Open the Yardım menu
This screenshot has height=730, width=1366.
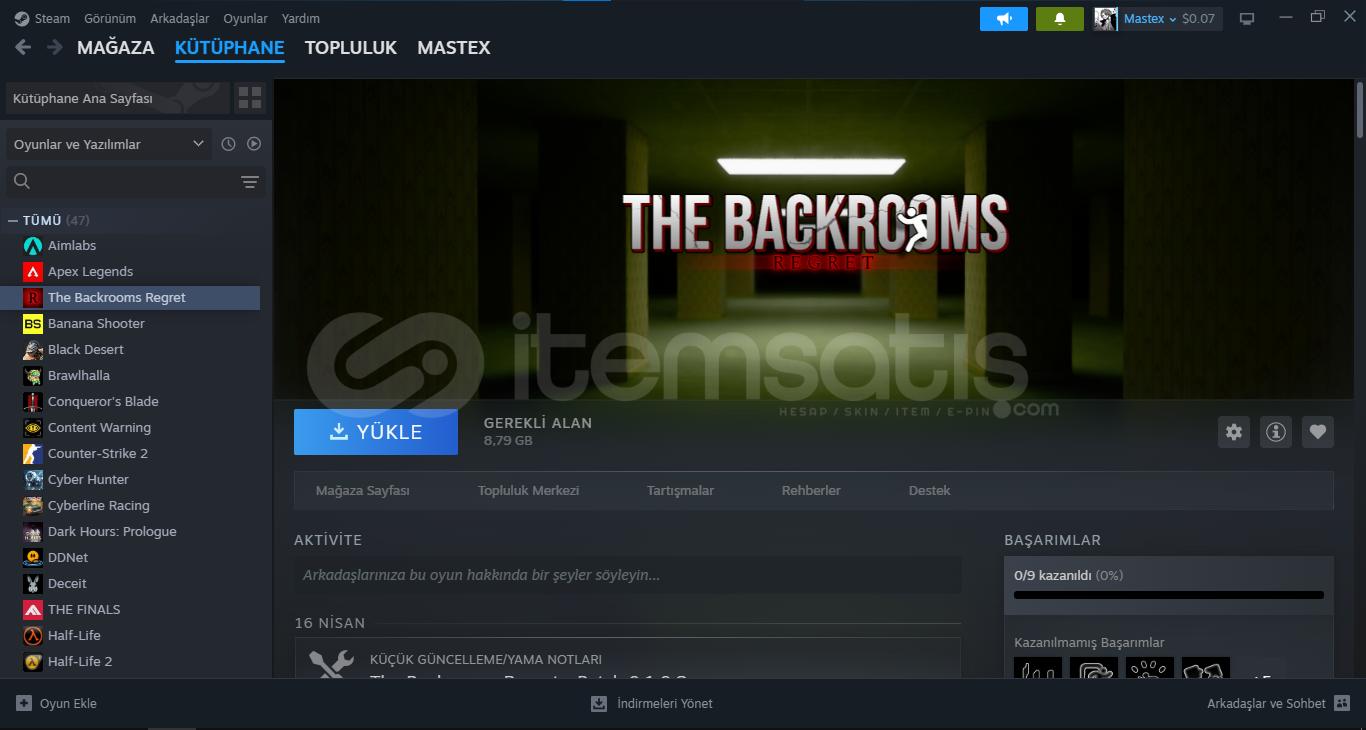[x=301, y=19]
